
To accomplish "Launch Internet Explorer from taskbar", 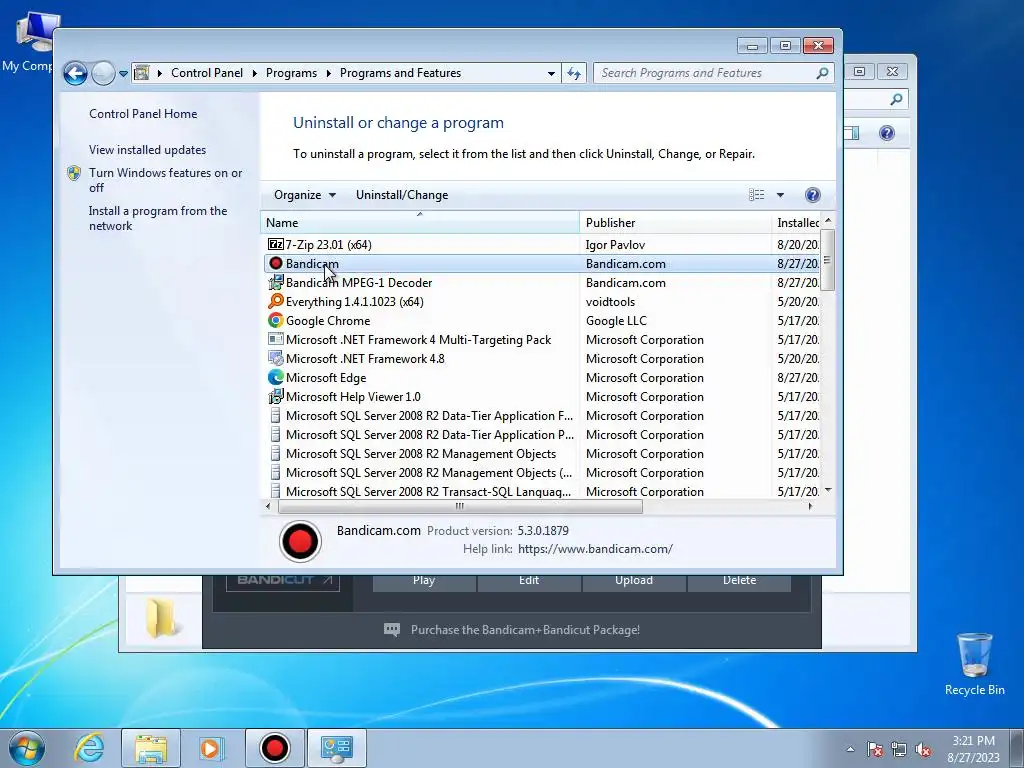I will (x=89, y=748).
